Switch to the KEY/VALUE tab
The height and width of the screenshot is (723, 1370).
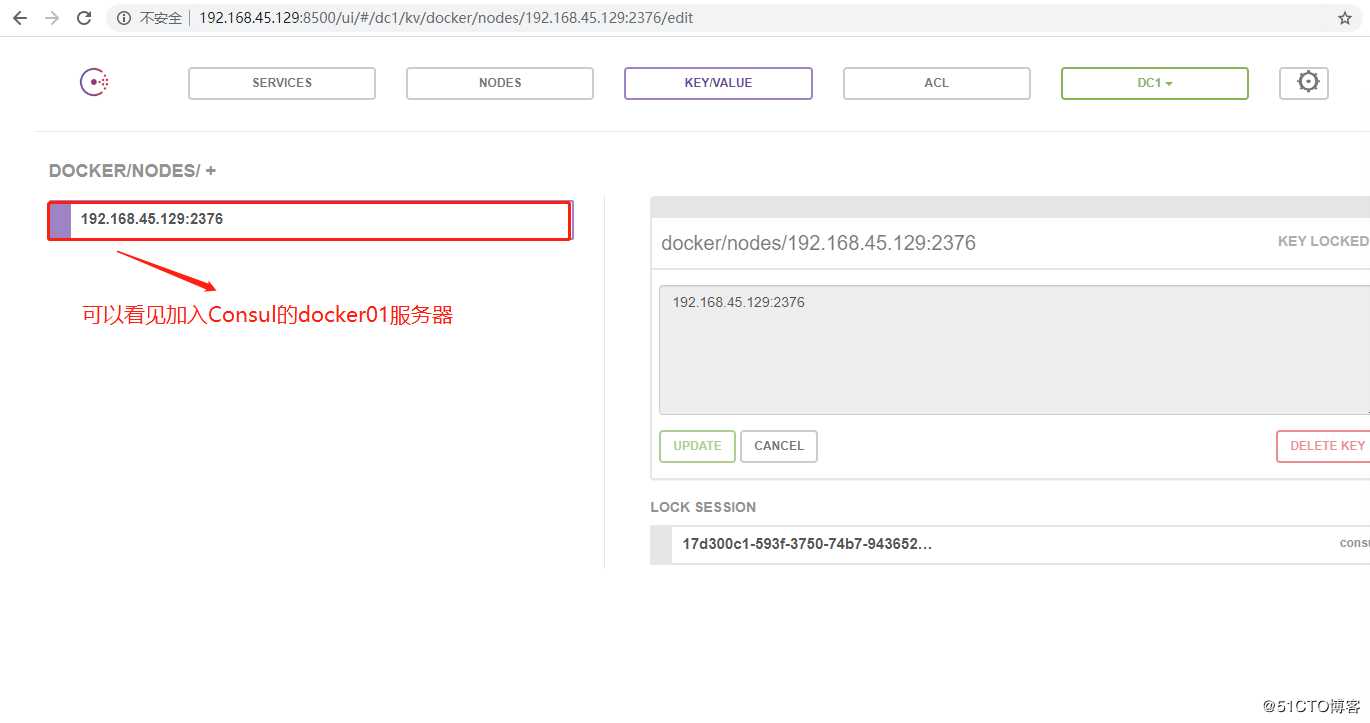[x=718, y=83]
